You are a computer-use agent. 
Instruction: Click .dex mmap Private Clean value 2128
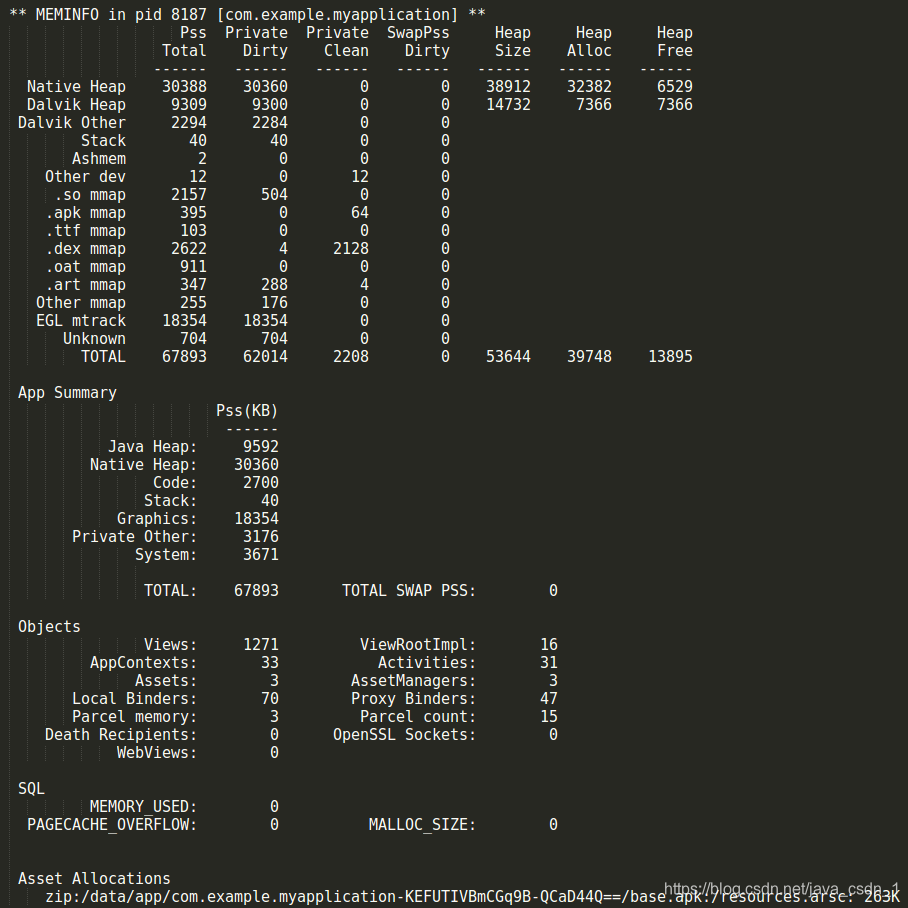click(351, 248)
